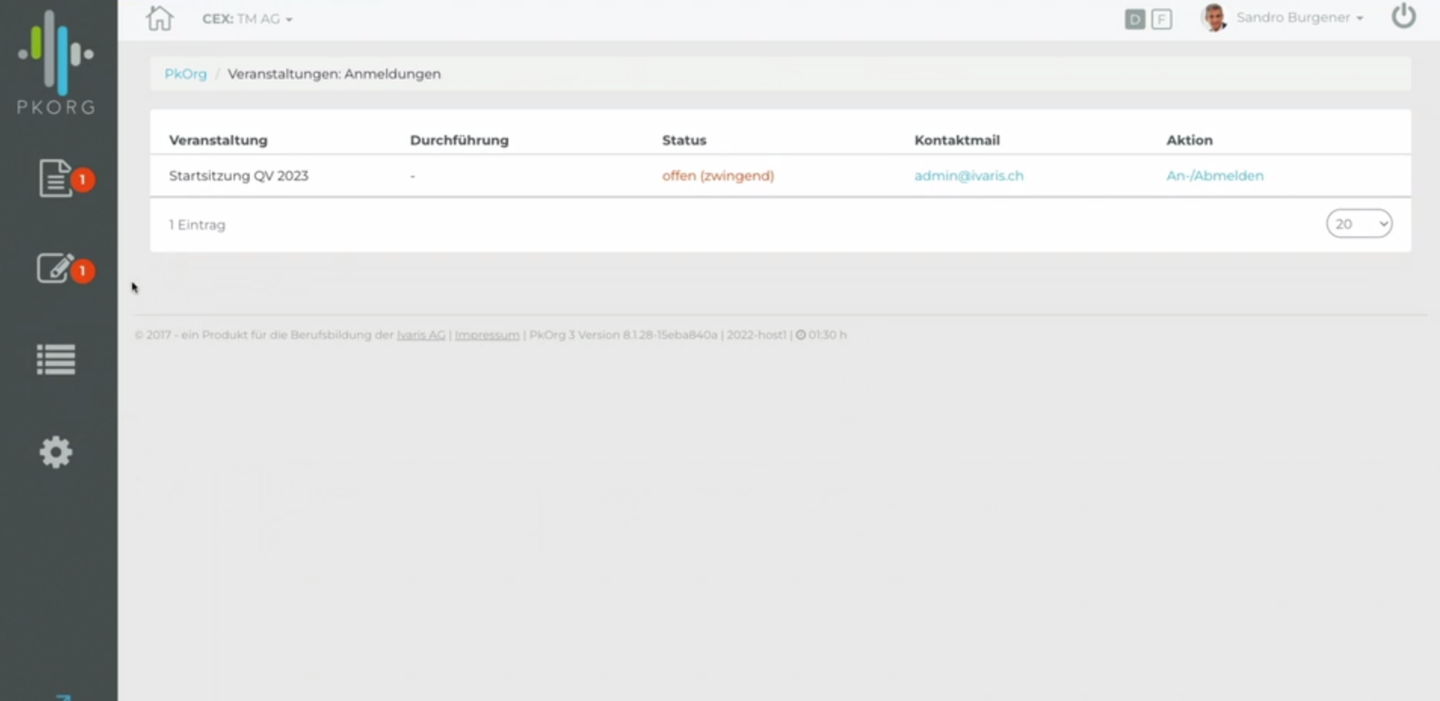This screenshot has width=1440, height=701.
Task: Go to the home page via house icon
Action: 159,18
